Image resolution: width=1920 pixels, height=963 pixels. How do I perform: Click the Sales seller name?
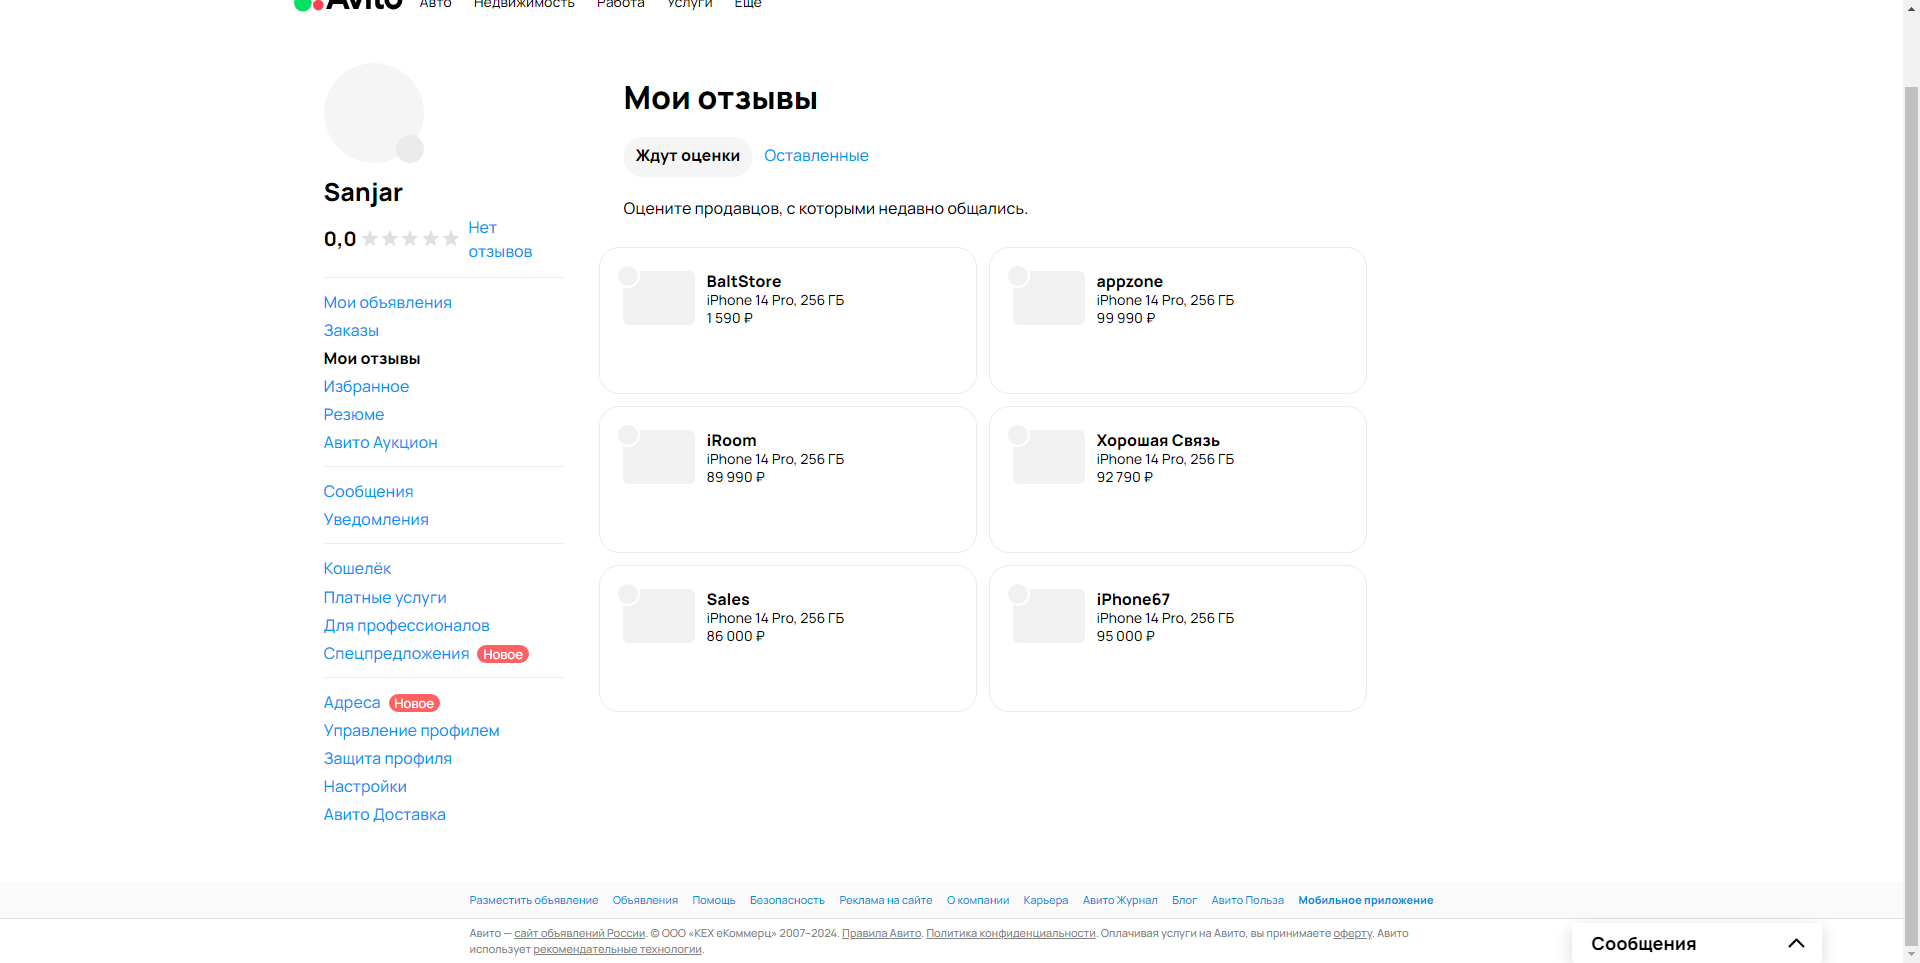[728, 599]
